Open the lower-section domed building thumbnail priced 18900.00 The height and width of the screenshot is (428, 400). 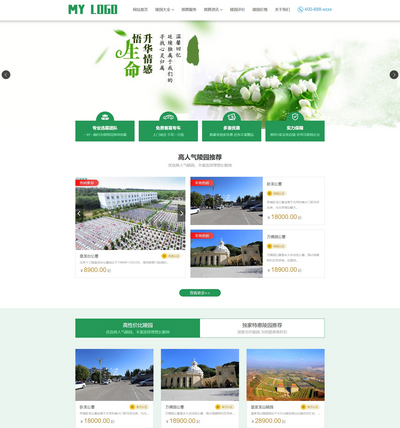point(200,375)
